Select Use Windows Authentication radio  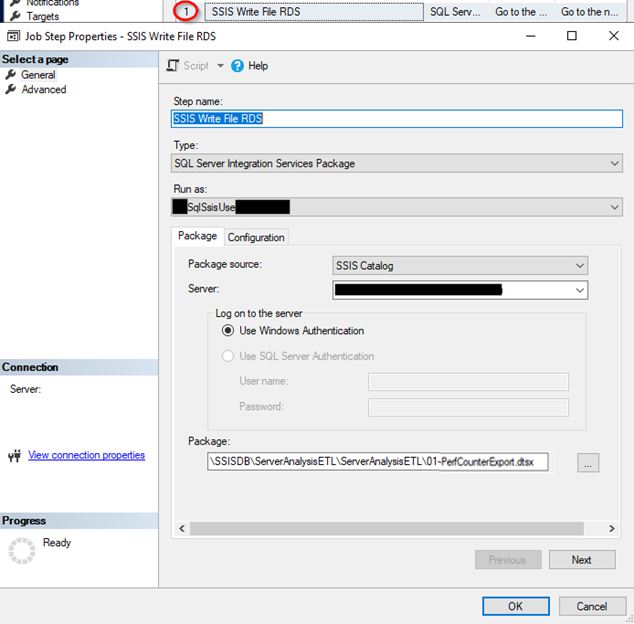(228, 331)
